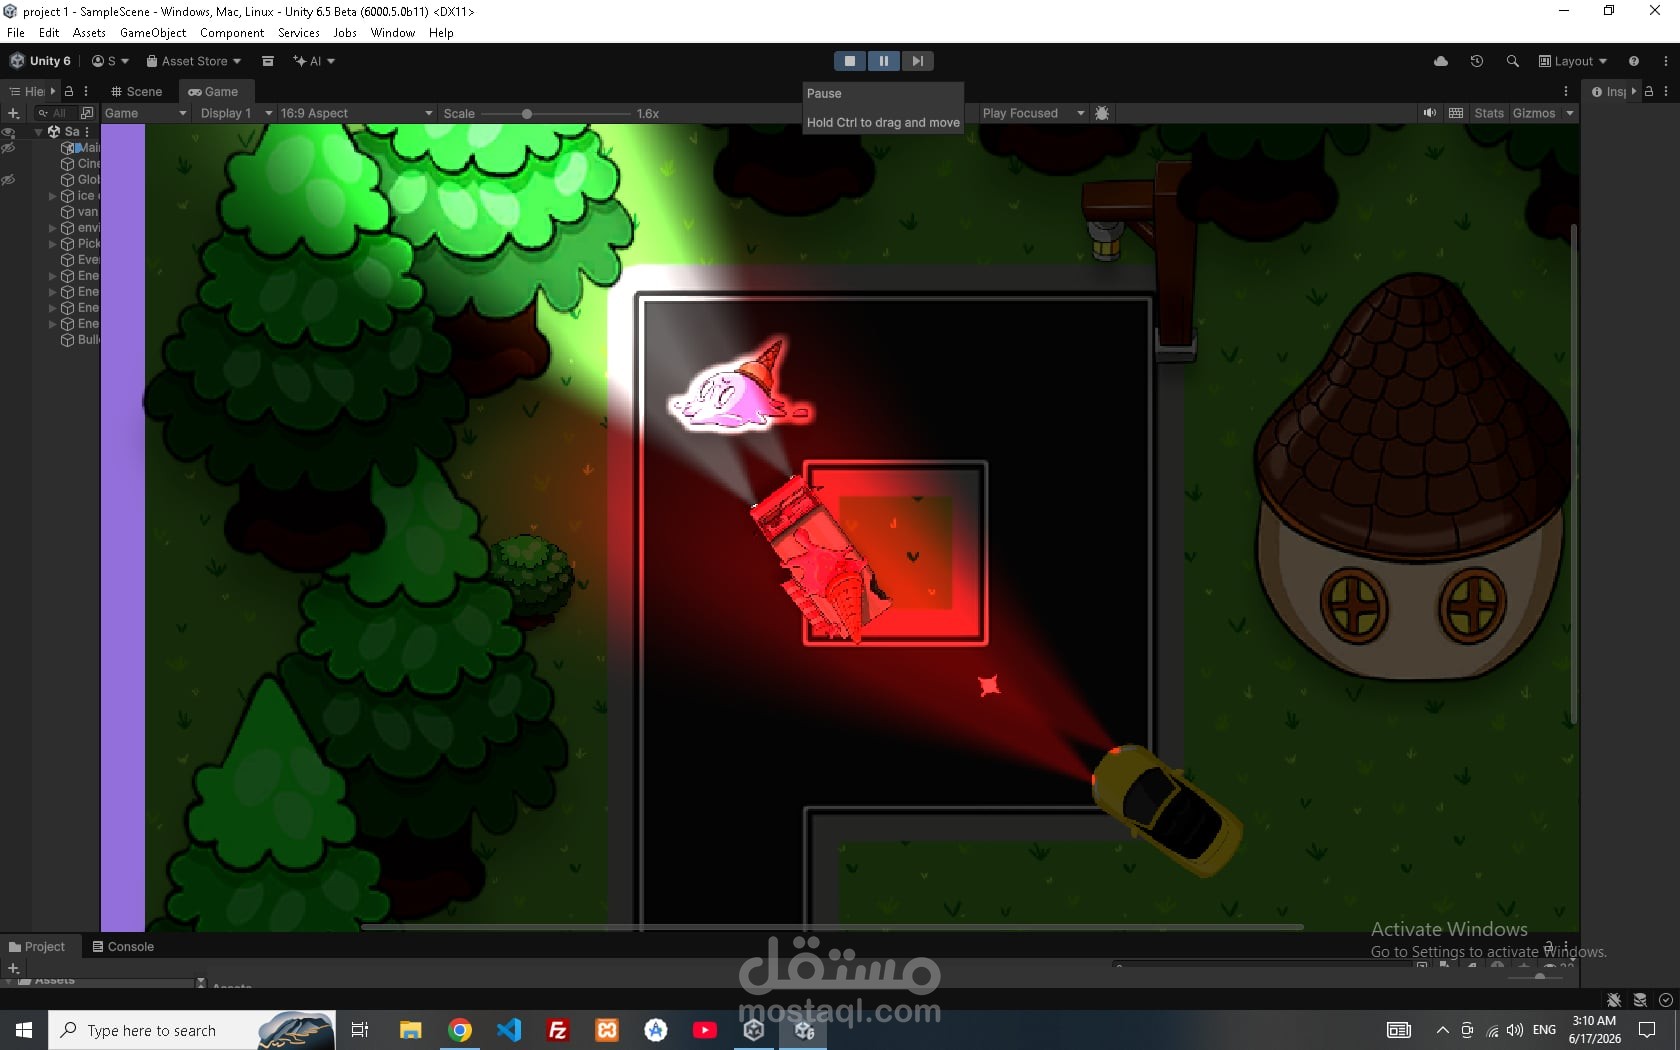Toggle scene visibility eye next to Sa
Screen dimensions: 1680x1050
pyautogui.click(x=8, y=132)
